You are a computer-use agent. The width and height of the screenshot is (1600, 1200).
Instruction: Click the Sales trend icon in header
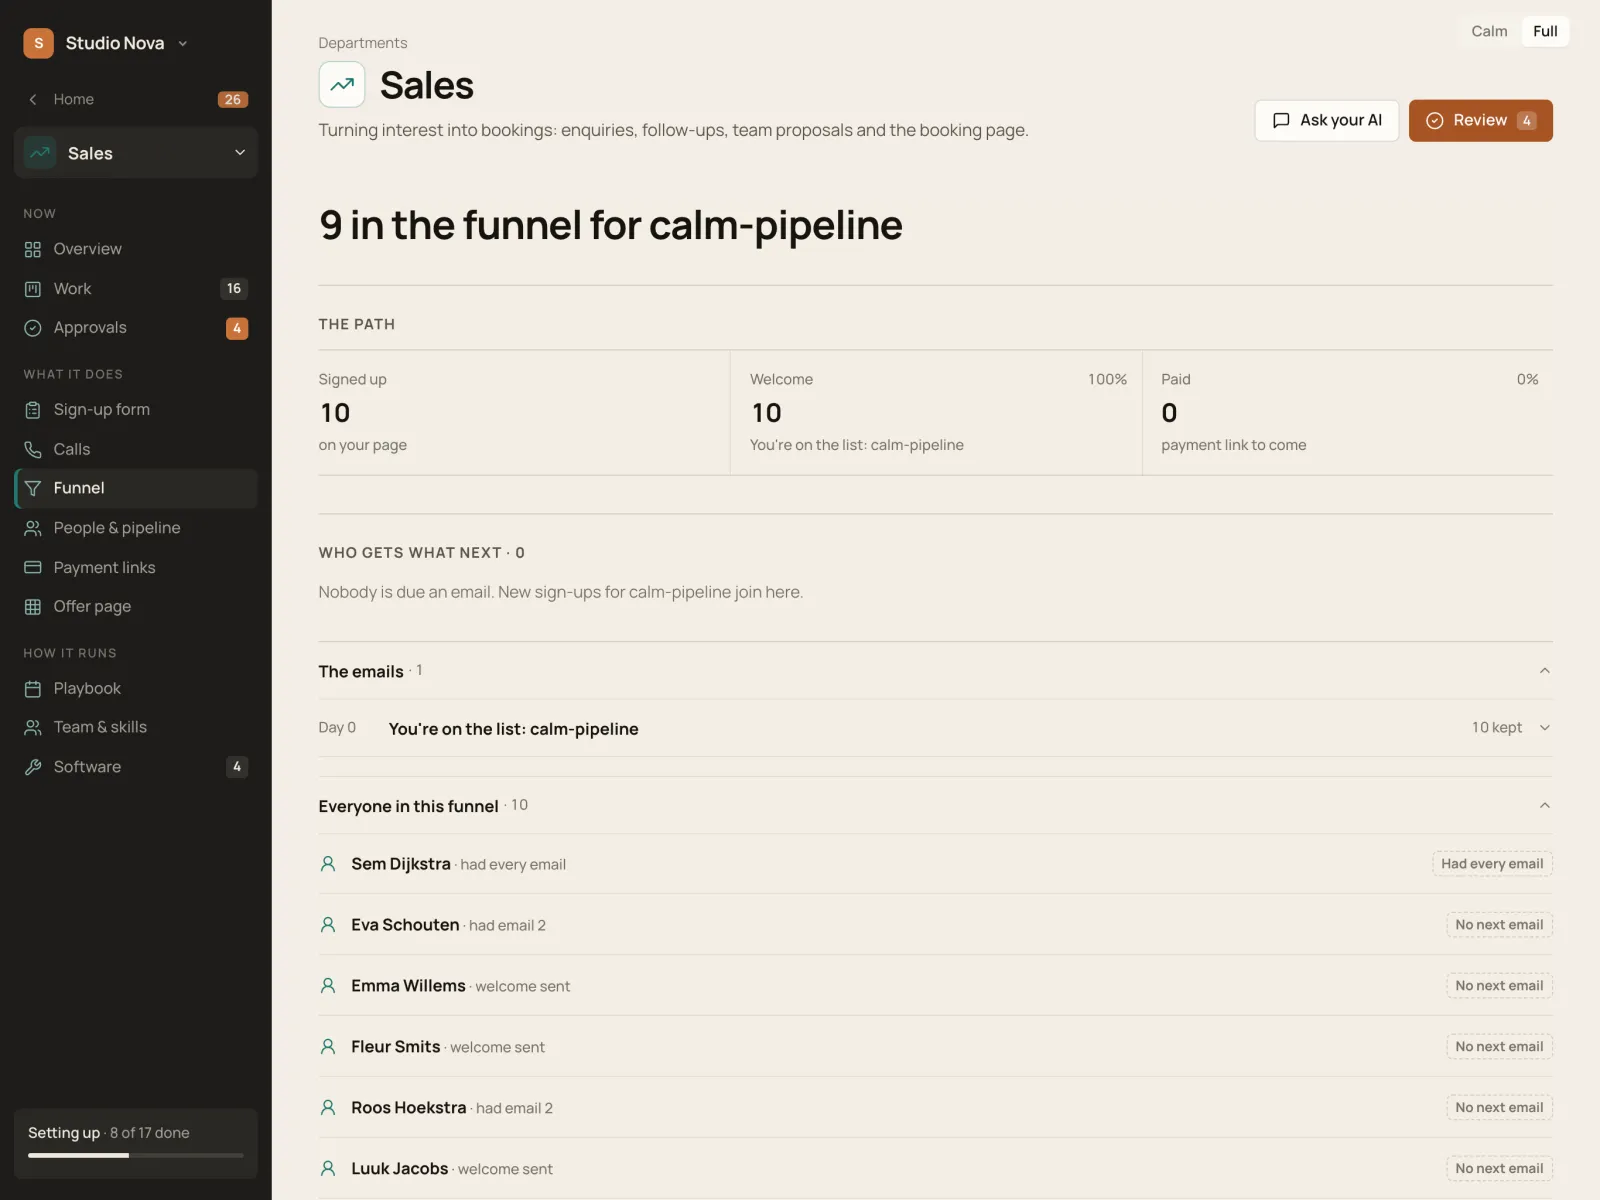click(x=342, y=85)
